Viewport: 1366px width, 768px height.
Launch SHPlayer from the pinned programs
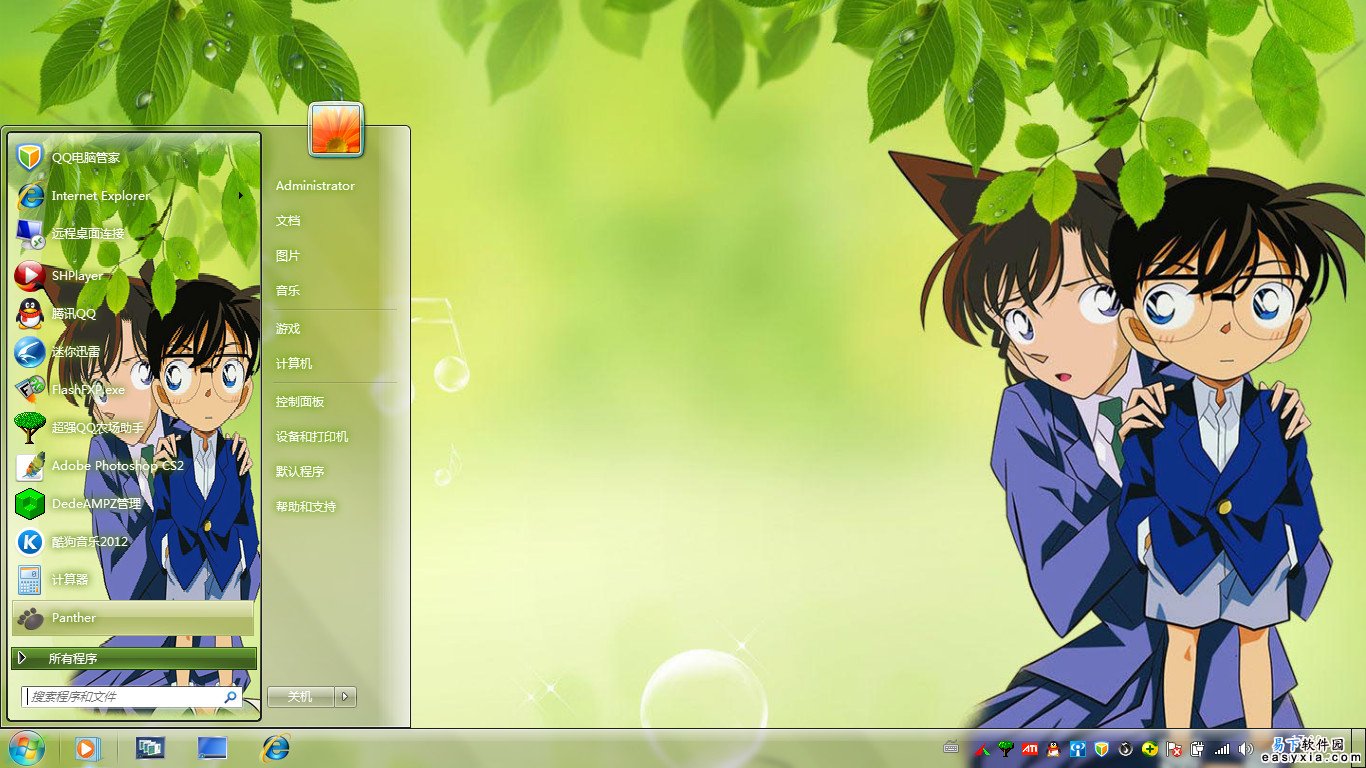[x=77, y=275]
